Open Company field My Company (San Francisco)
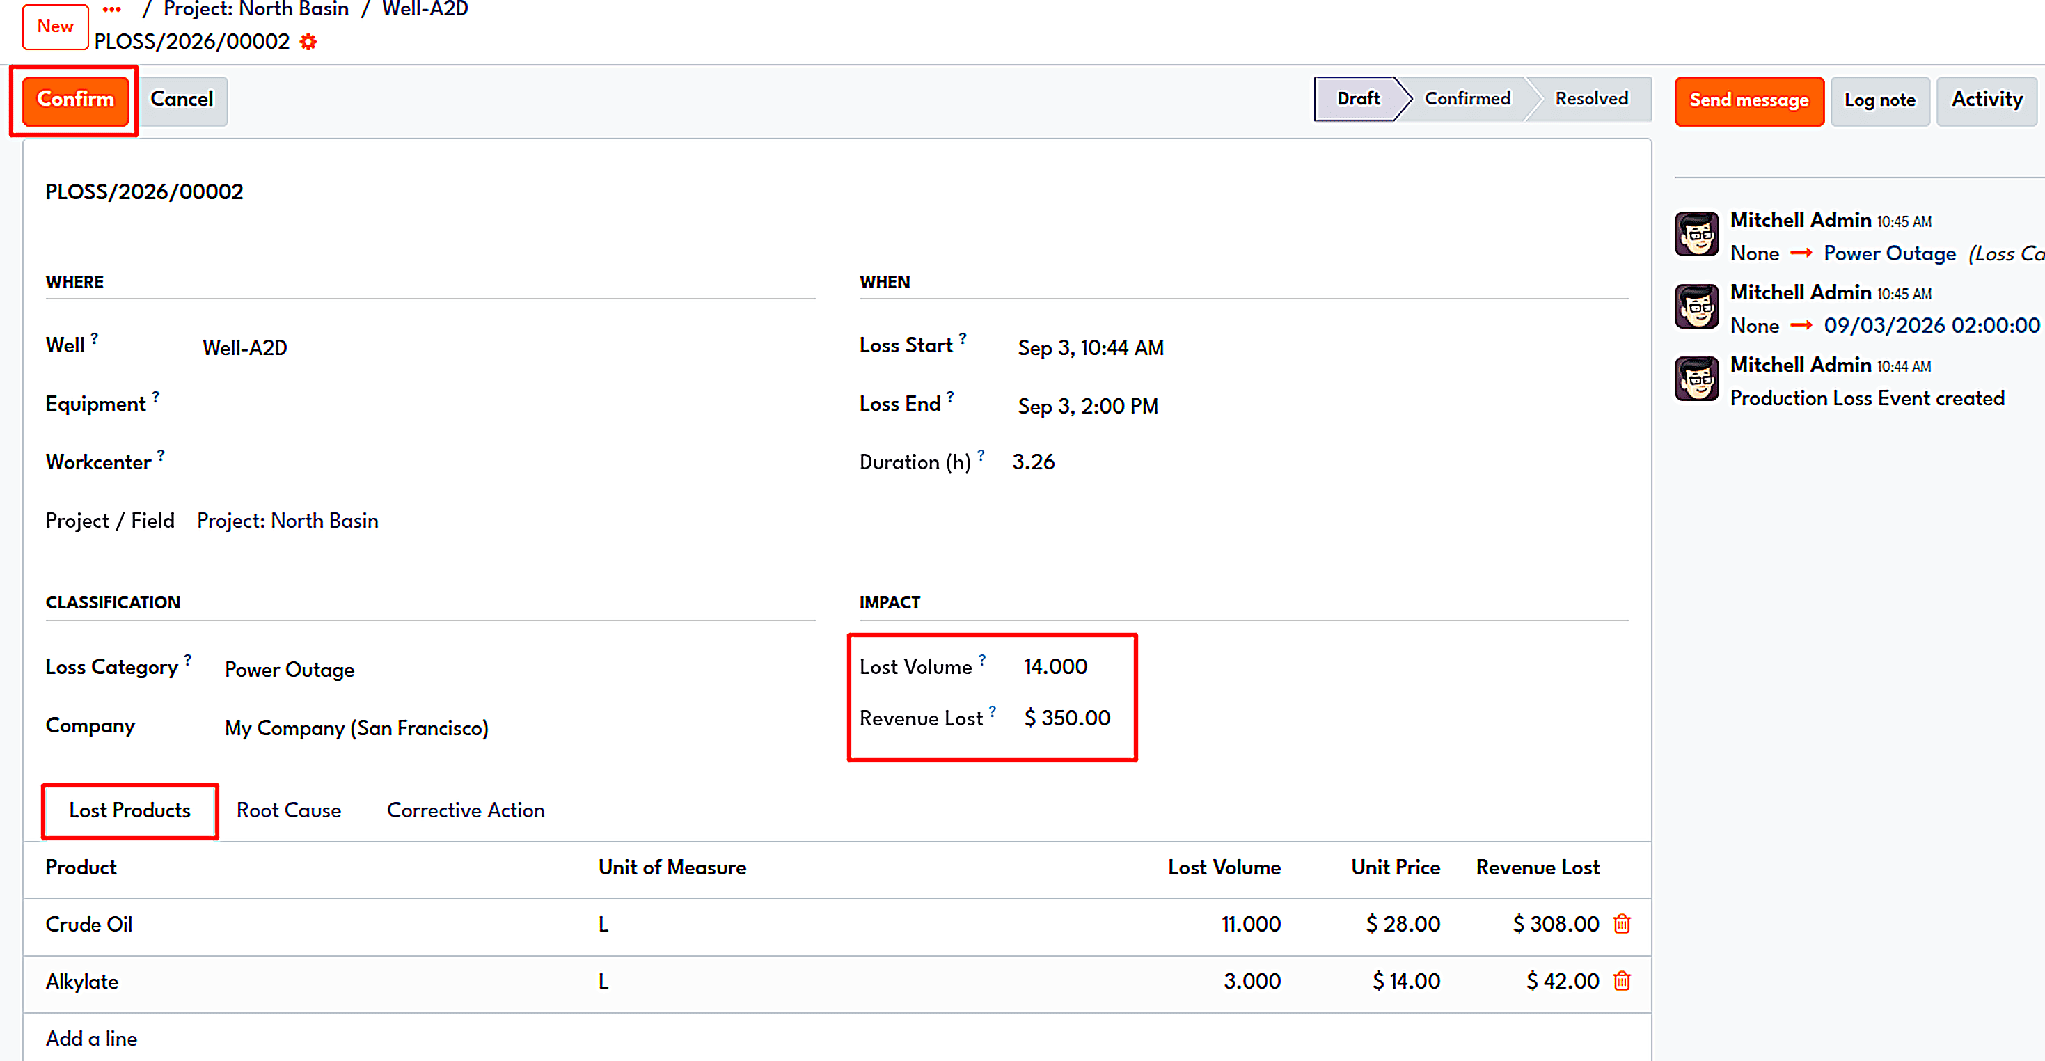2045x1061 pixels. coord(519,728)
